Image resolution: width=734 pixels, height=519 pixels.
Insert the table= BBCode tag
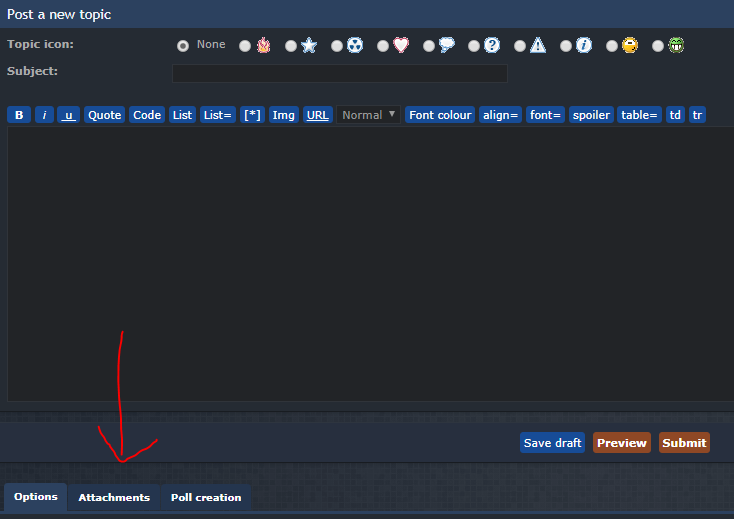(x=639, y=115)
